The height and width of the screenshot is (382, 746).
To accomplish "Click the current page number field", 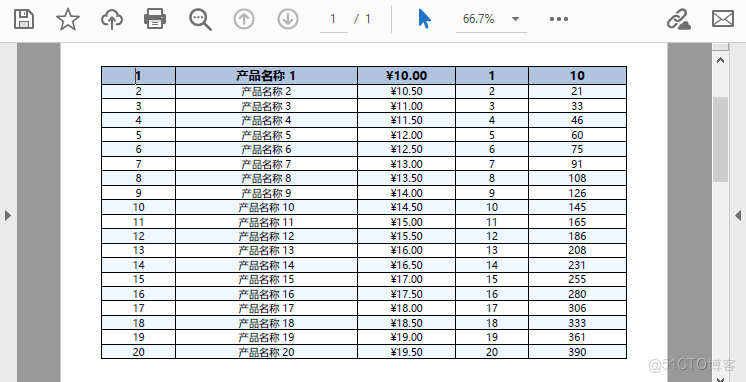I will 334,20.
